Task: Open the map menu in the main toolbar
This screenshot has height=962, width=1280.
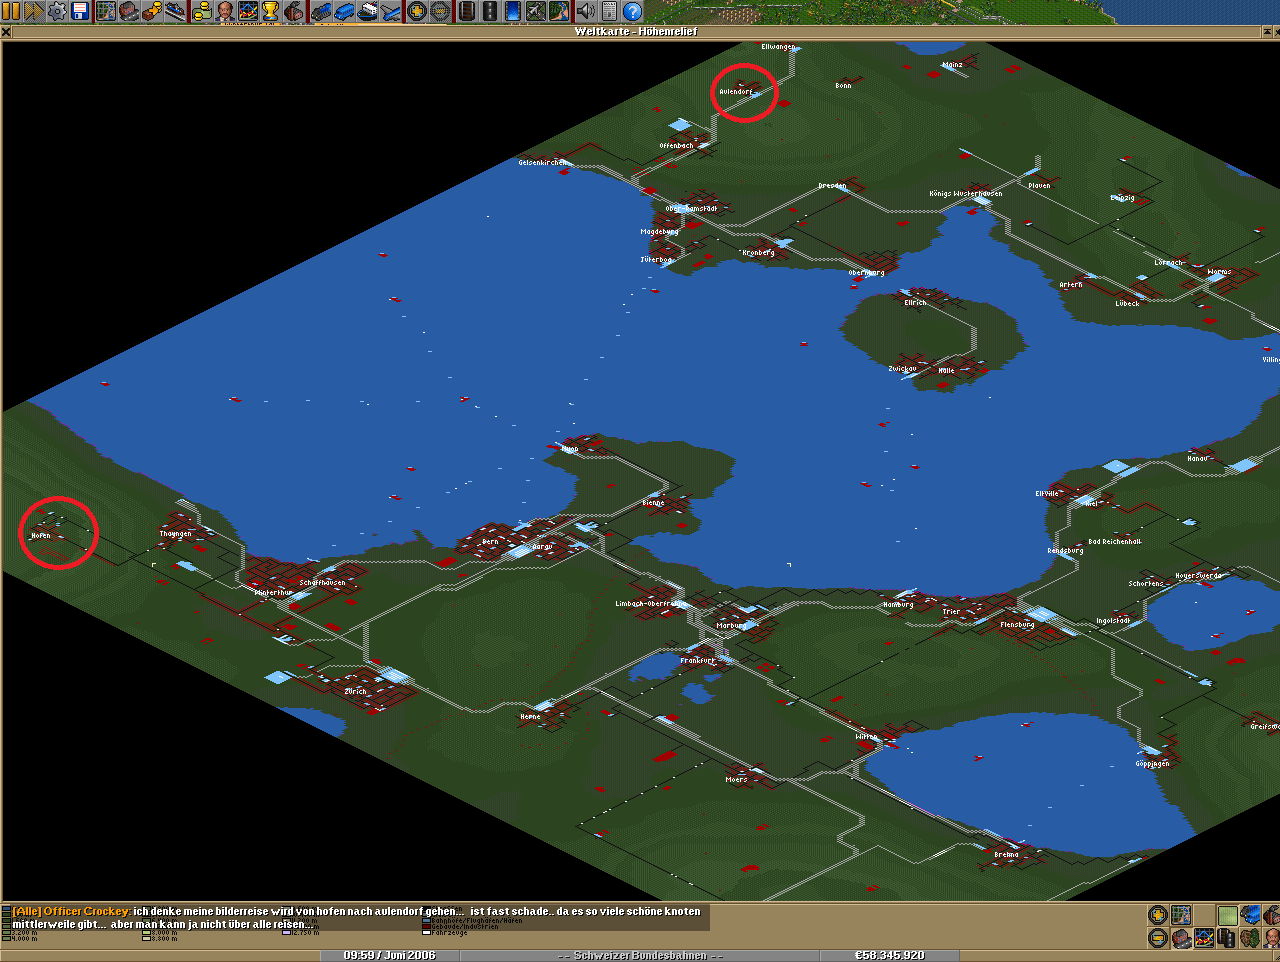Action: 106,11
